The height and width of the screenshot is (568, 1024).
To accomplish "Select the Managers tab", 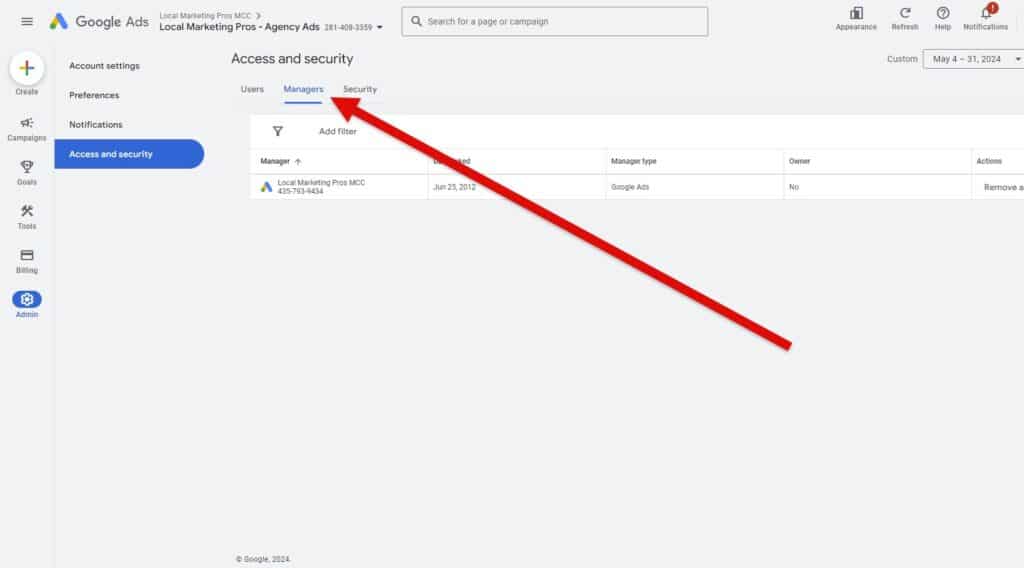I will click(x=303, y=89).
